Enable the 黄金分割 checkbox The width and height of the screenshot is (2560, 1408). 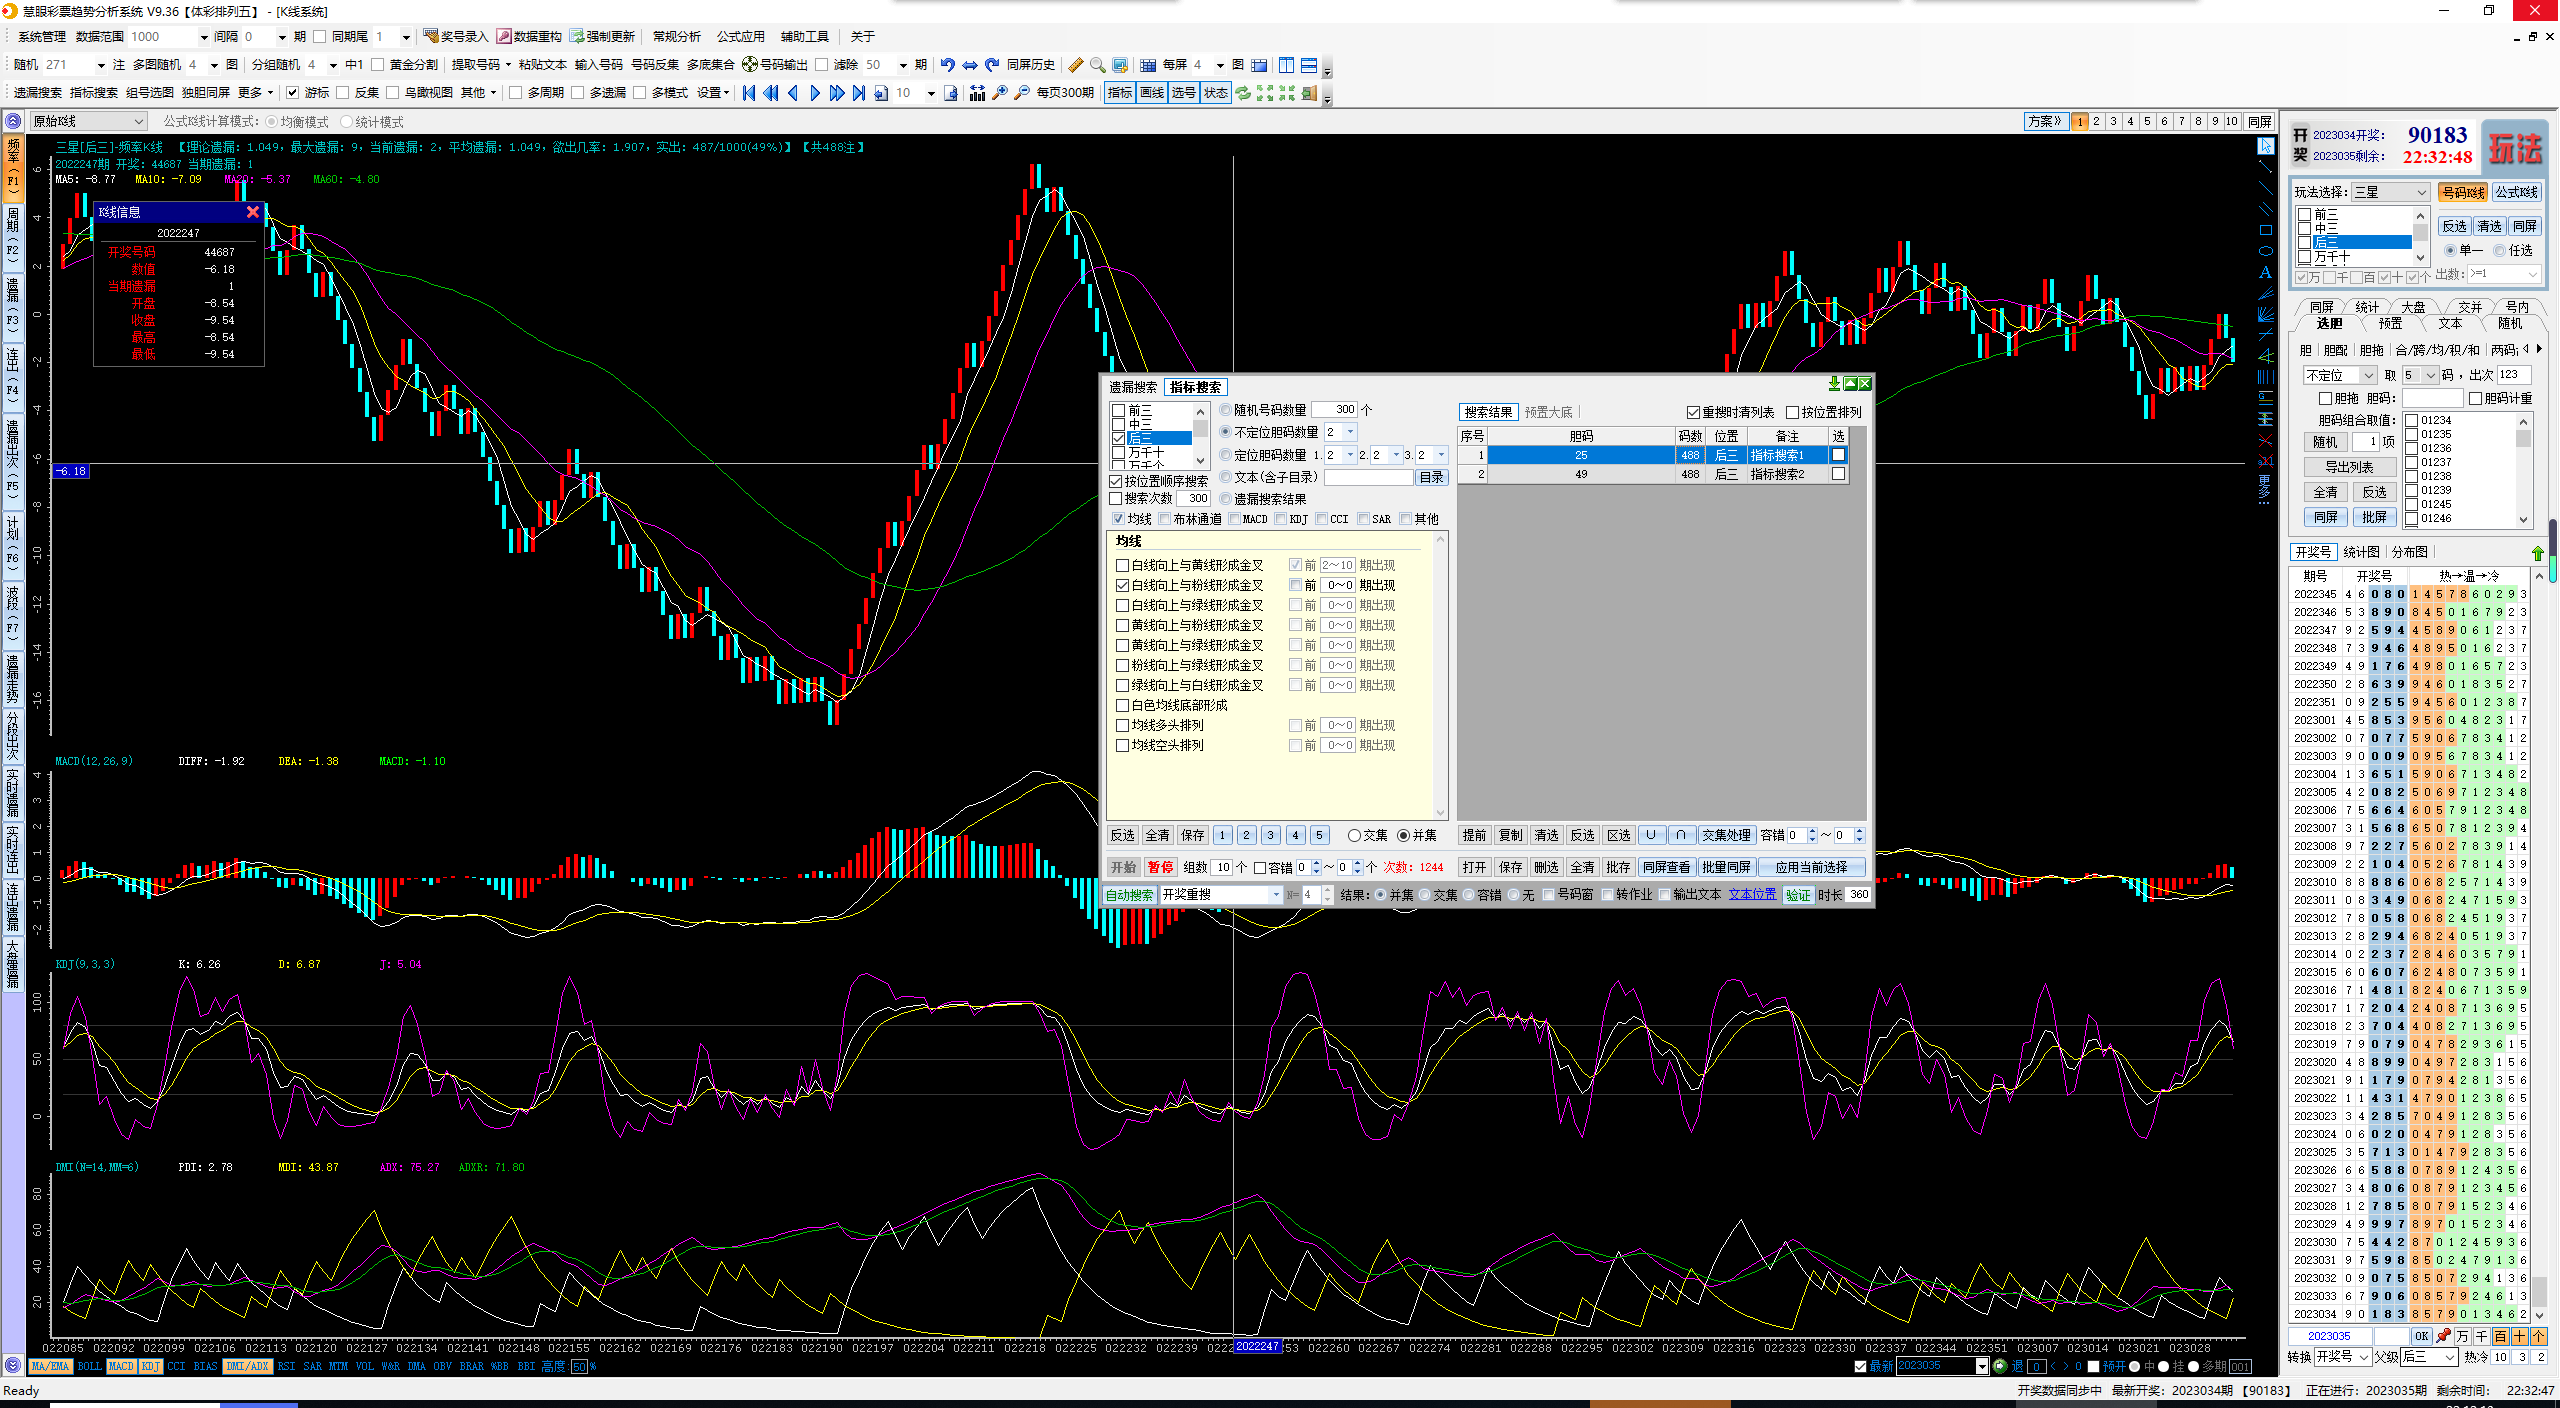tap(378, 65)
